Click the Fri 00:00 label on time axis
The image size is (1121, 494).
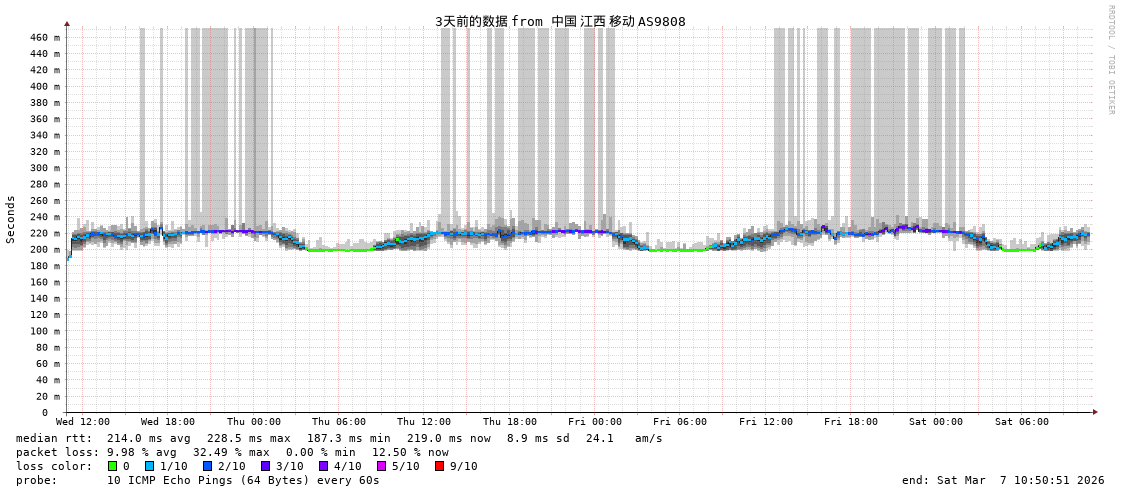[x=595, y=422]
